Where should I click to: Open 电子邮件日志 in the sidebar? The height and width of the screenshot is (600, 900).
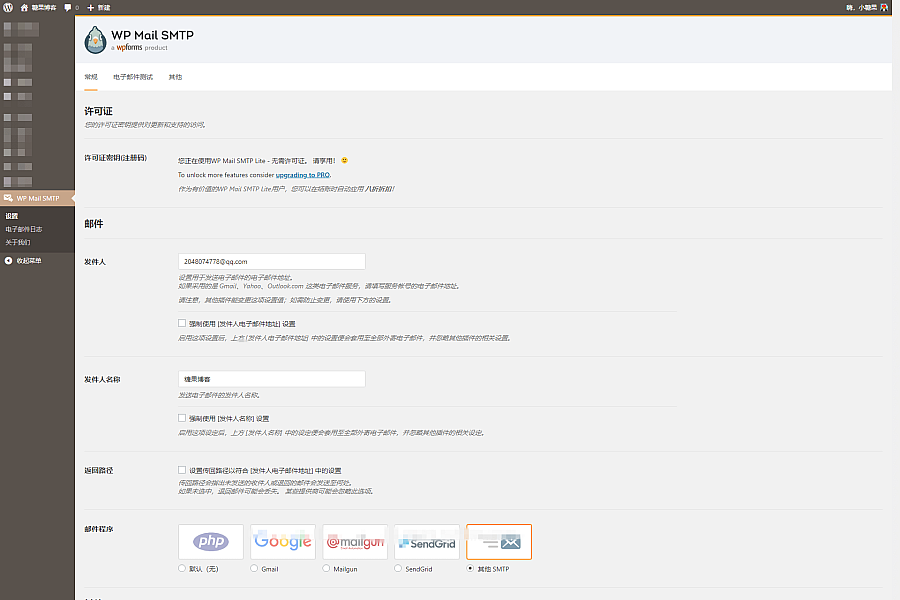pos(24,229)
